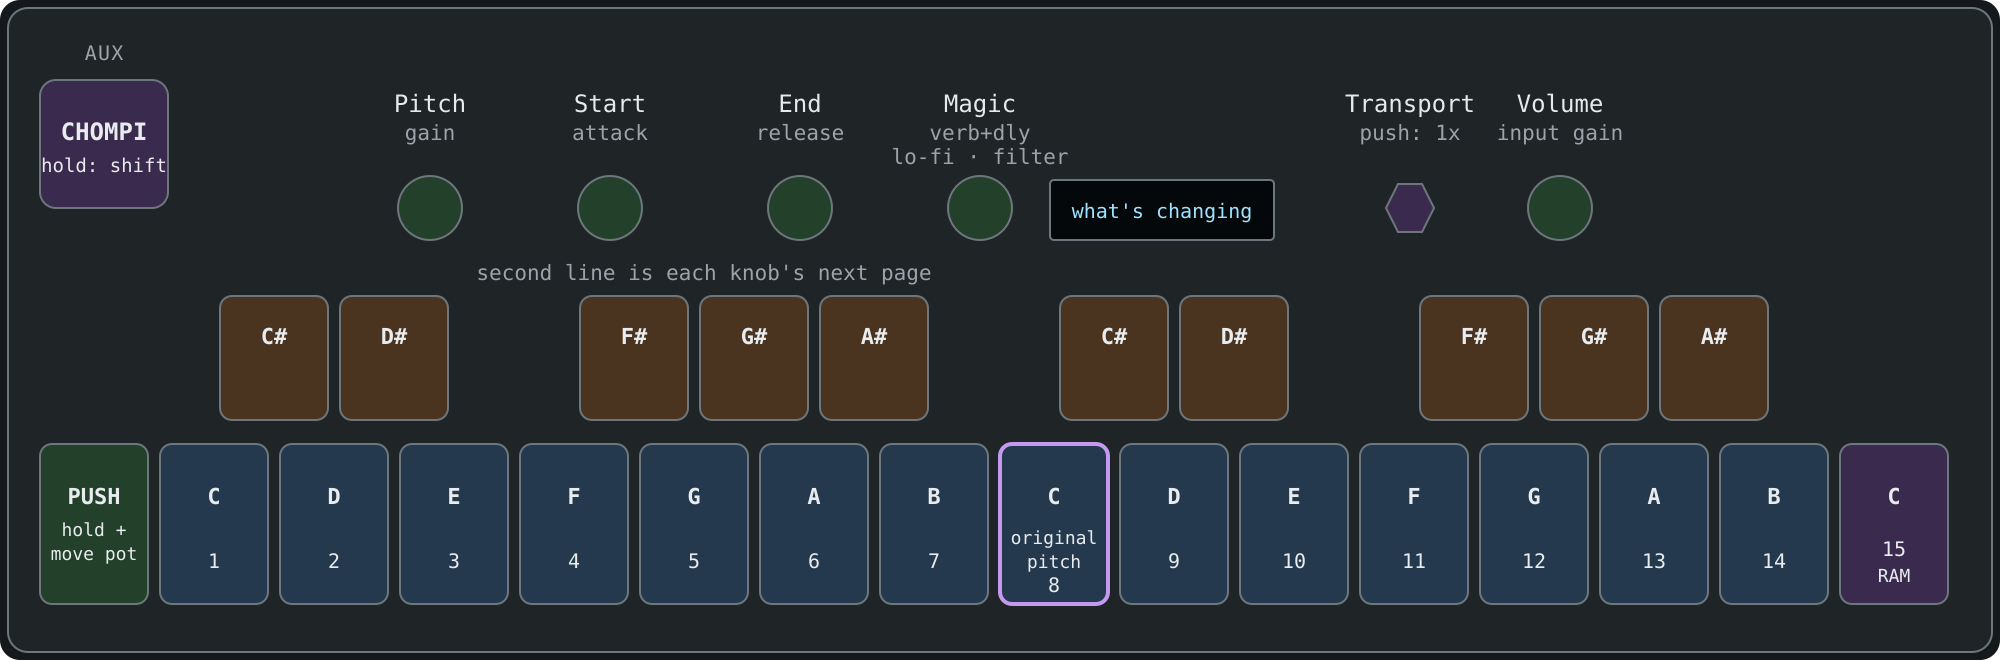Tap the last A# sharp key
2000x660 pixels.
[x=1714, y=358]
